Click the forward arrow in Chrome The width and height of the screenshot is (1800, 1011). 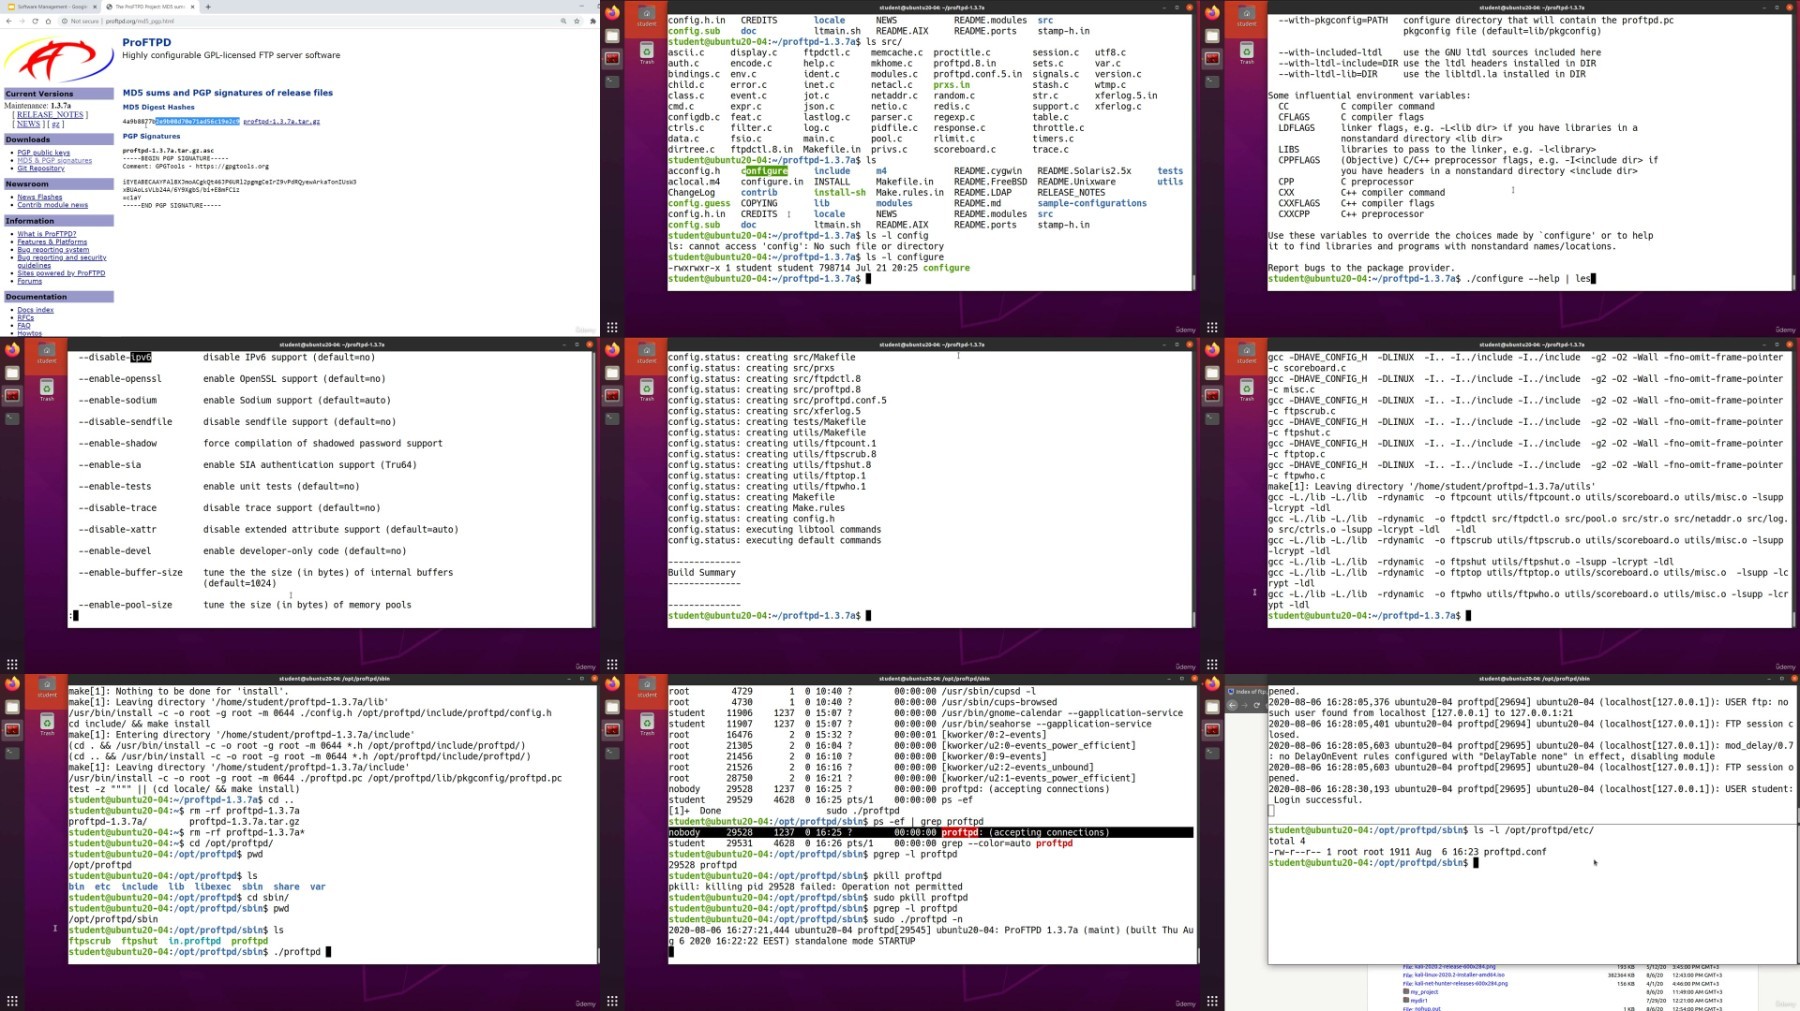tap(22, 21)
